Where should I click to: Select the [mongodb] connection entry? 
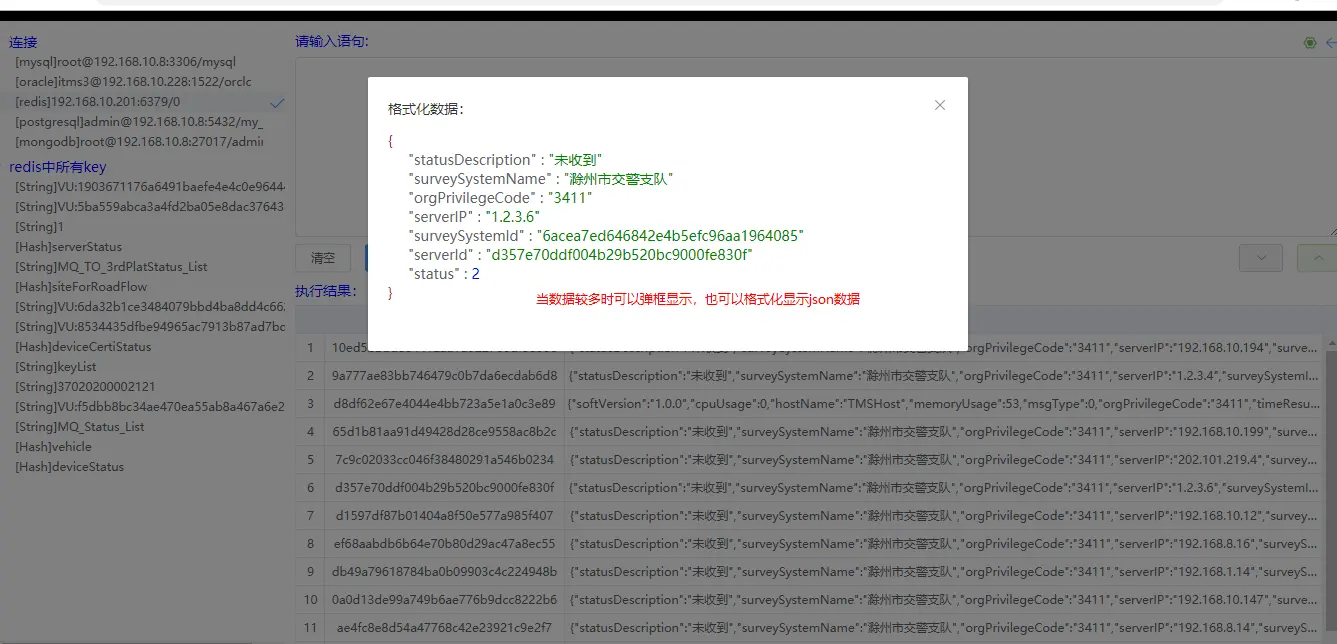pyautogui.click(x=140, y=140)
